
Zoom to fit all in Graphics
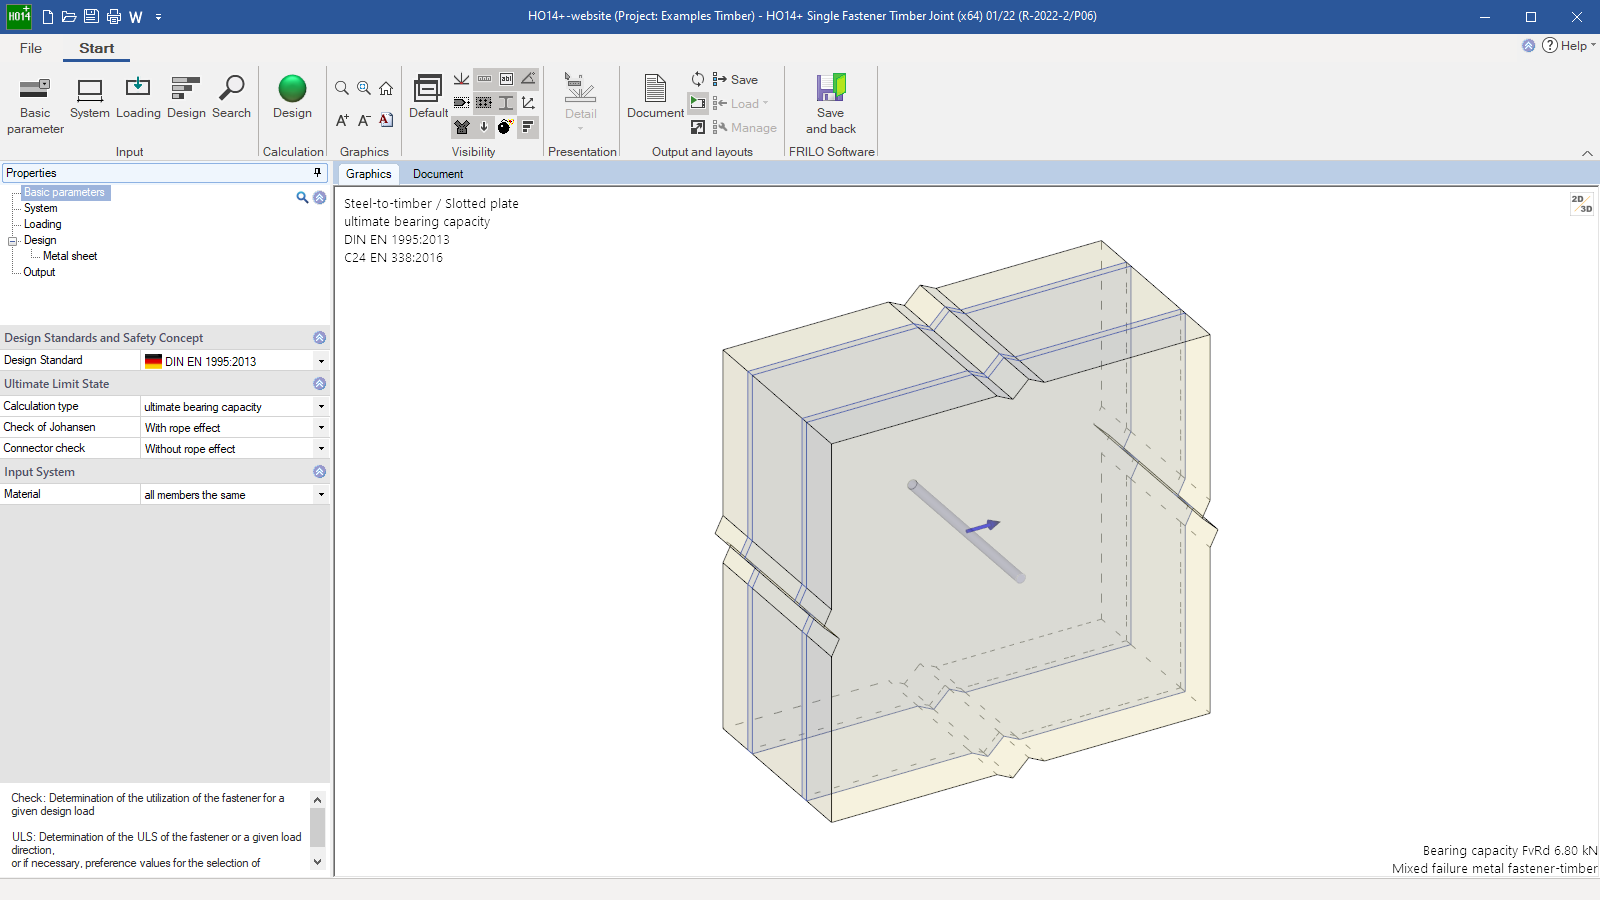click(364, 88)
